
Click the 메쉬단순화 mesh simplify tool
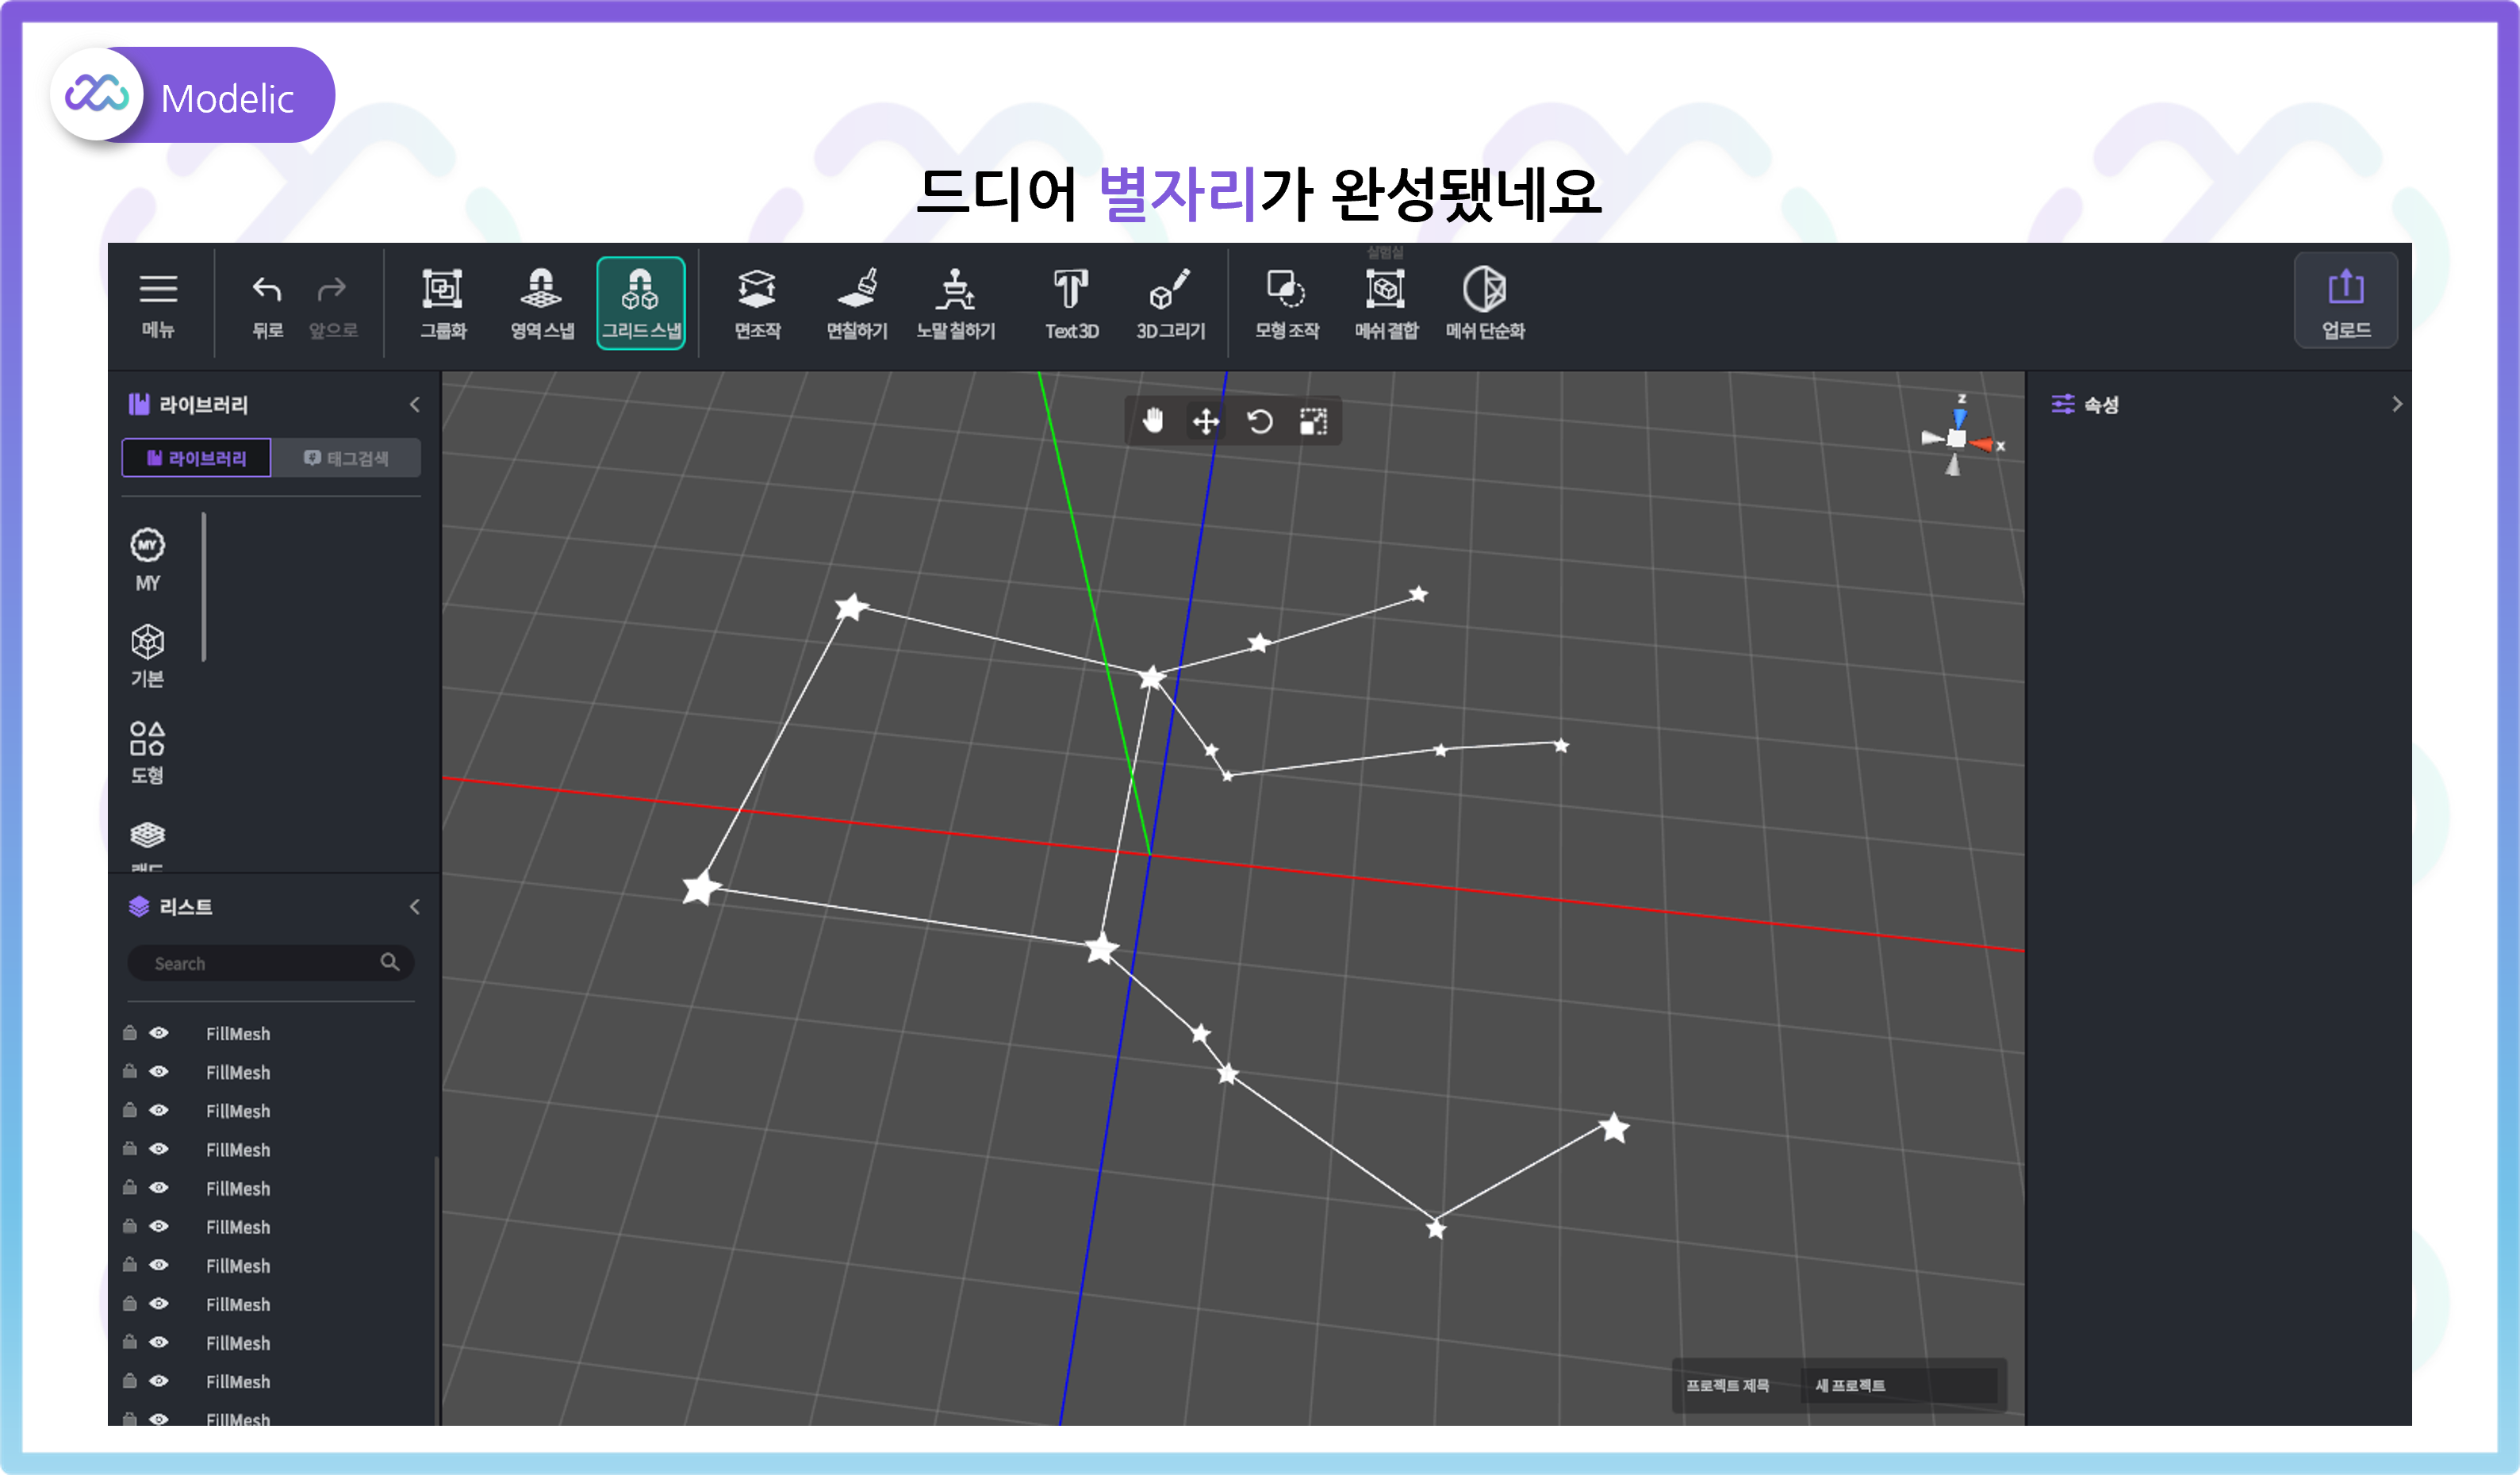(x=1485, y=305)
